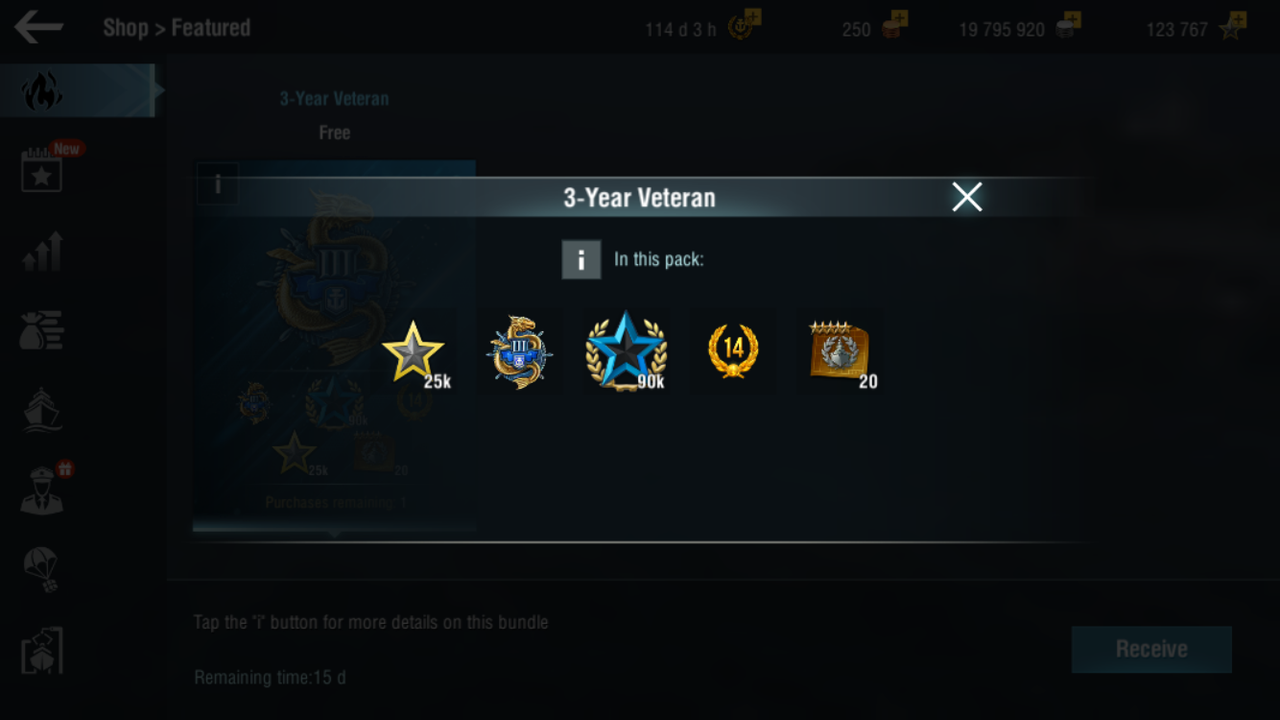1280x720 pixels.
Task: Open the parachute supply drop category
Action: 42,570
